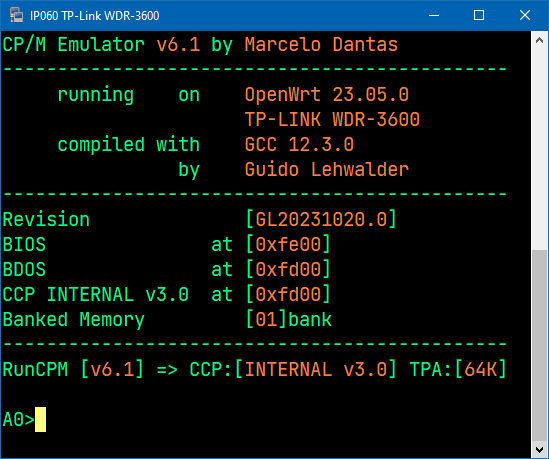Click the yellow cursor block at A0> prompt
Screen dimensions: 549x459
point(41,419)
